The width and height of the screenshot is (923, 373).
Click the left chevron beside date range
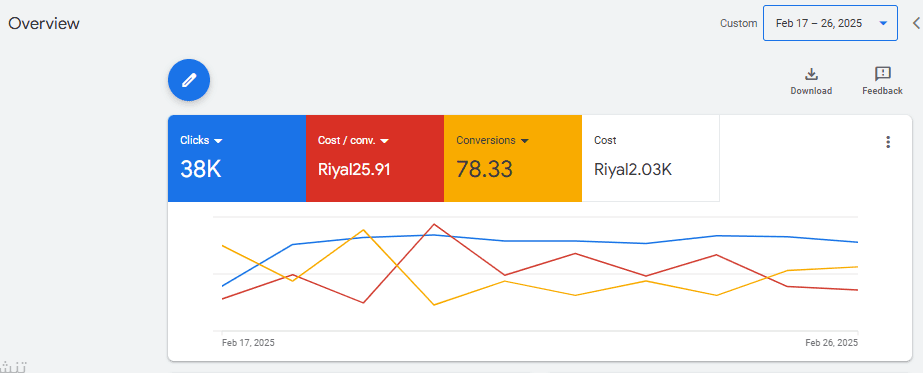(917, 23)
